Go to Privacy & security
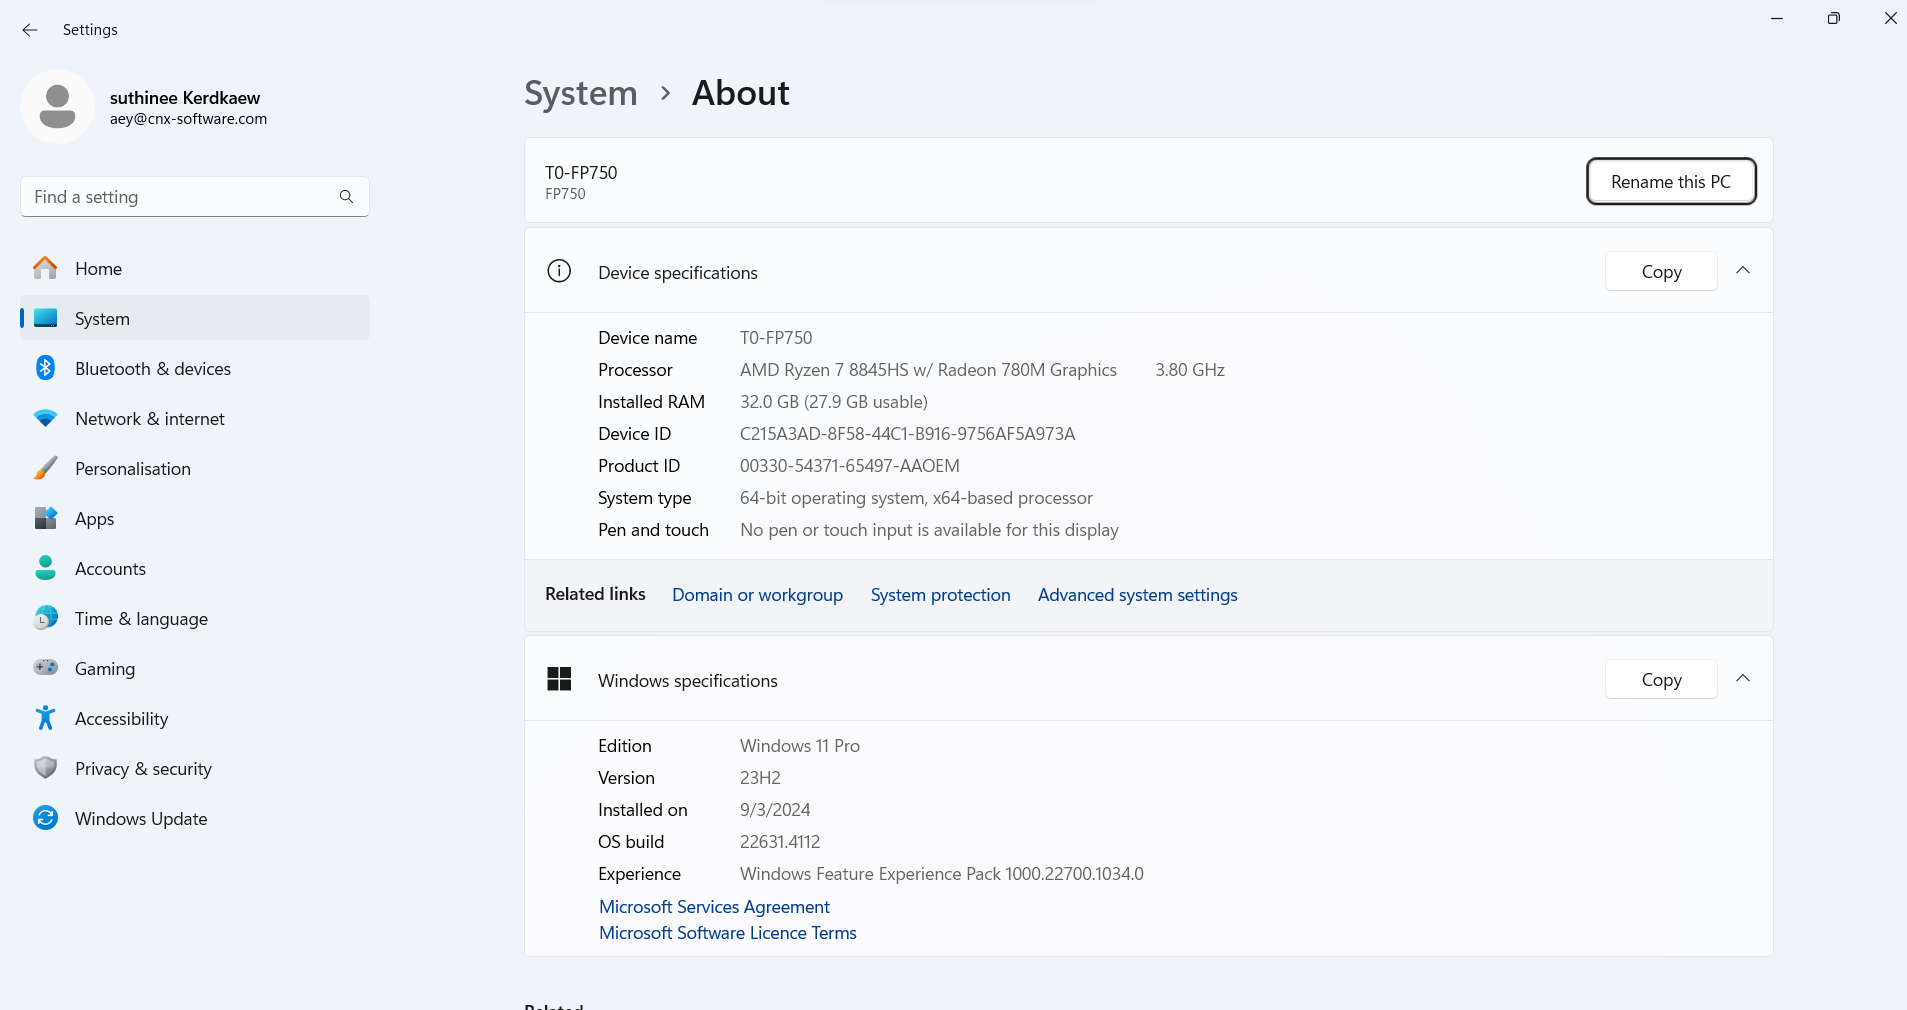 195,768
